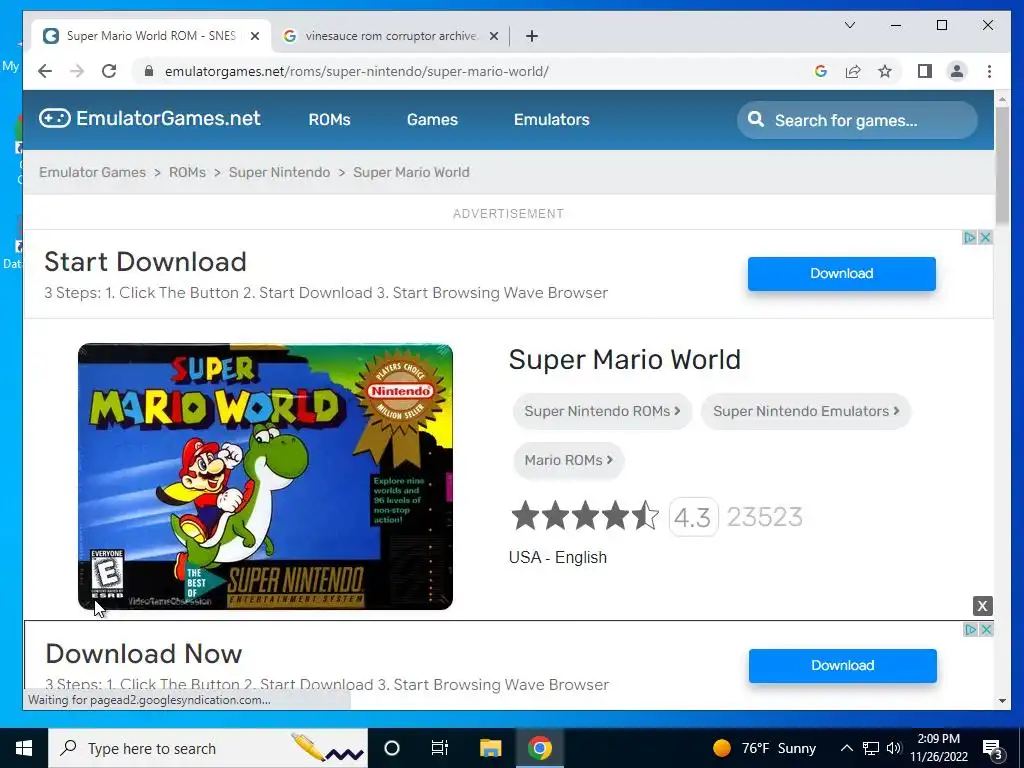Click the 4.3 rating score
1024x768 pixels.
click(693, 517)
